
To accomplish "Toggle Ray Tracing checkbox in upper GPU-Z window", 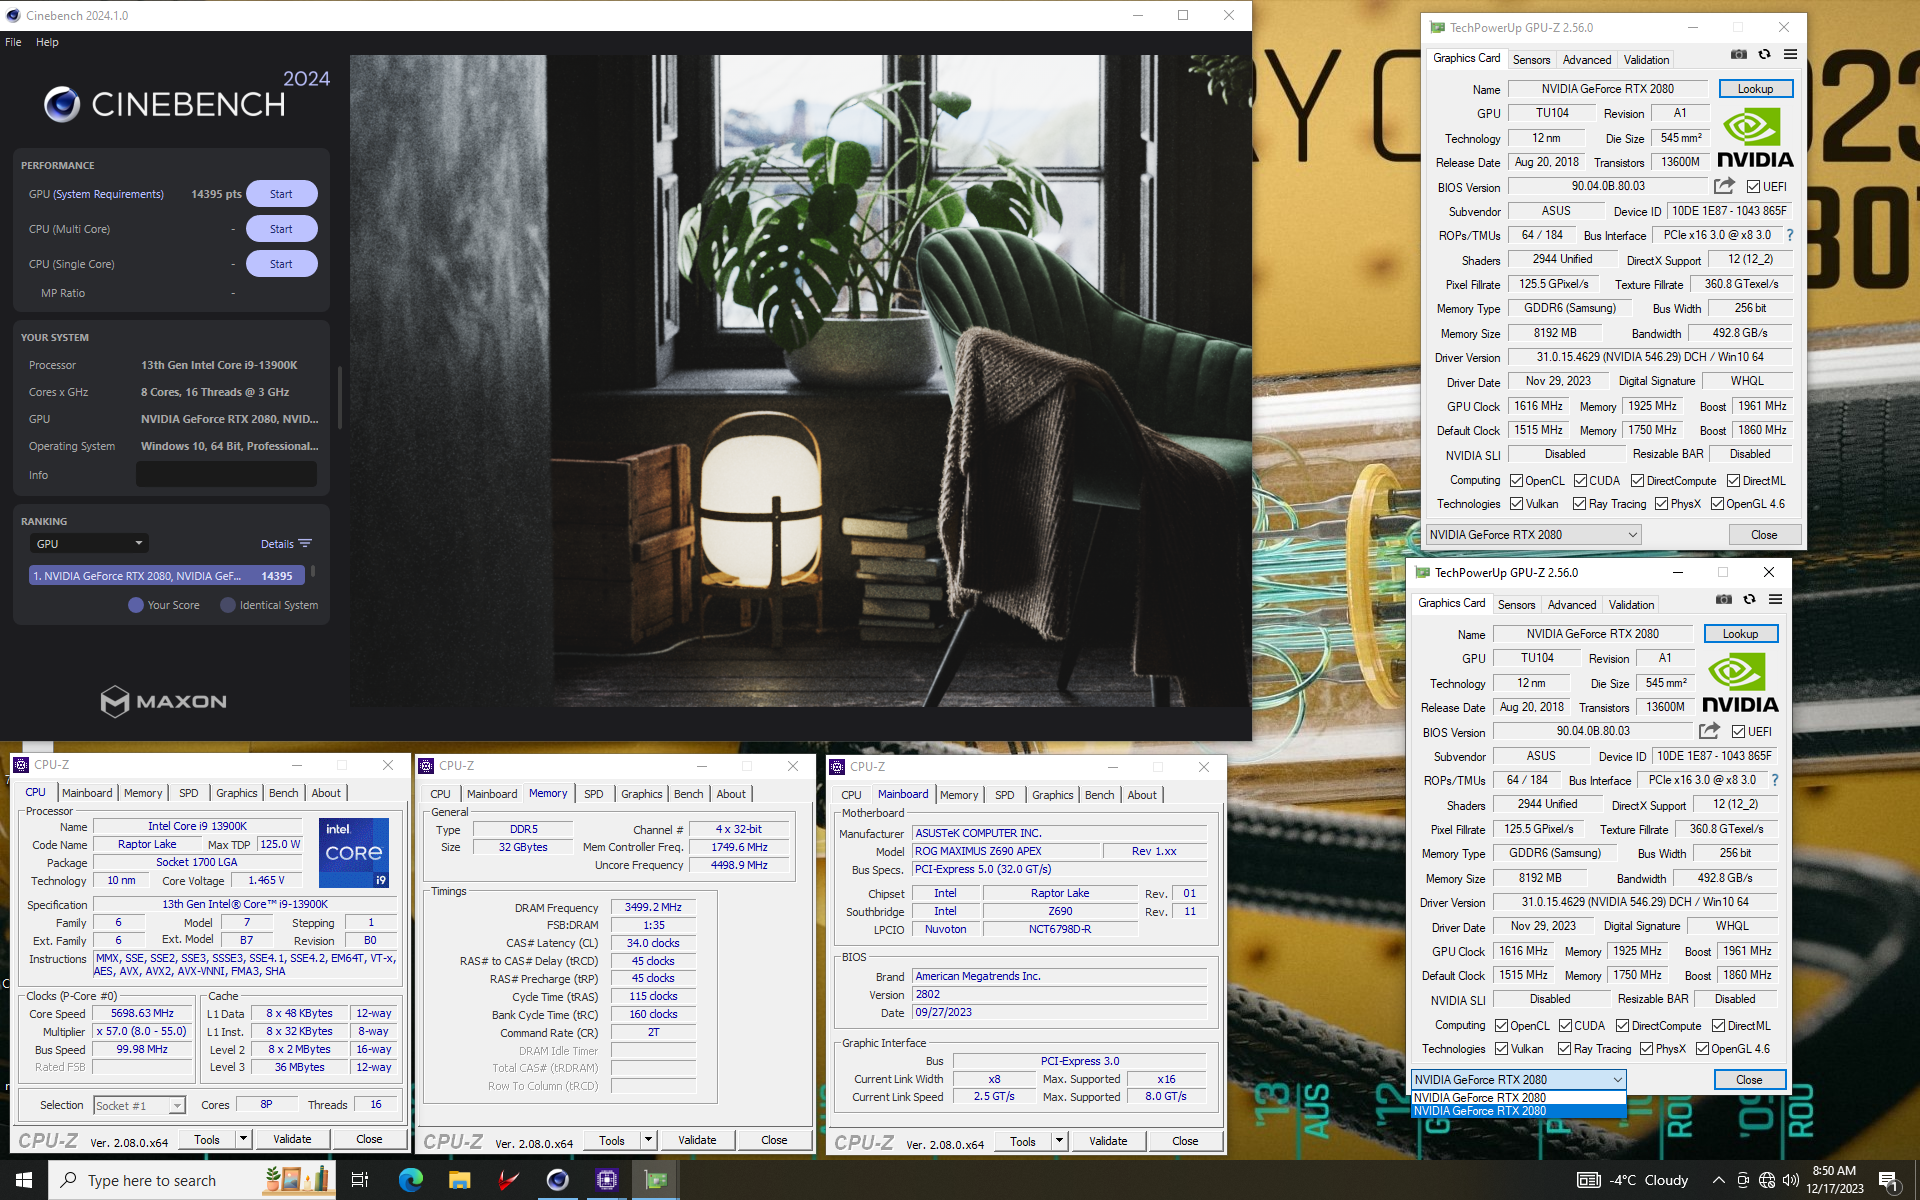I will (x=1580, y=504).
